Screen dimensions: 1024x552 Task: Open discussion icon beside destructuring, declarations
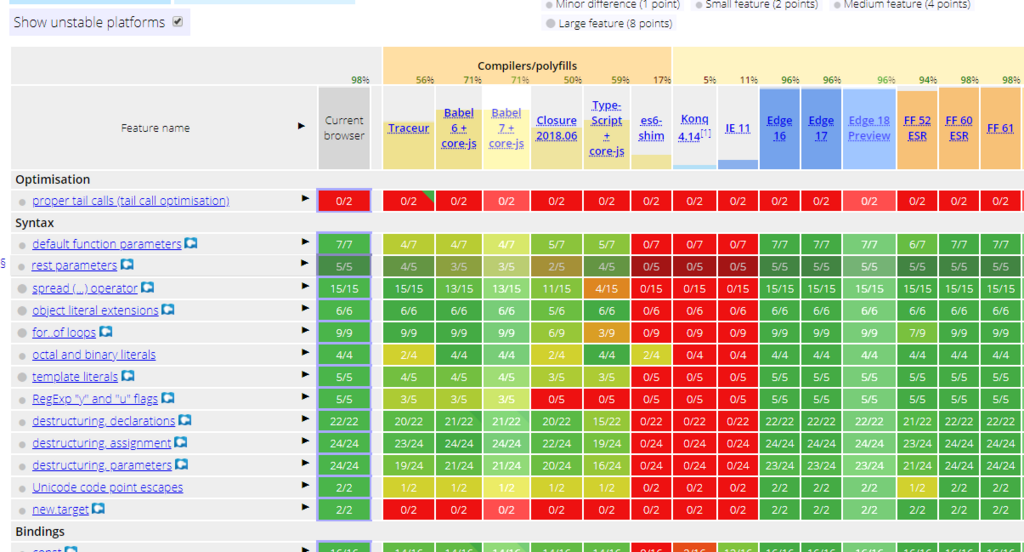(185, 419)
